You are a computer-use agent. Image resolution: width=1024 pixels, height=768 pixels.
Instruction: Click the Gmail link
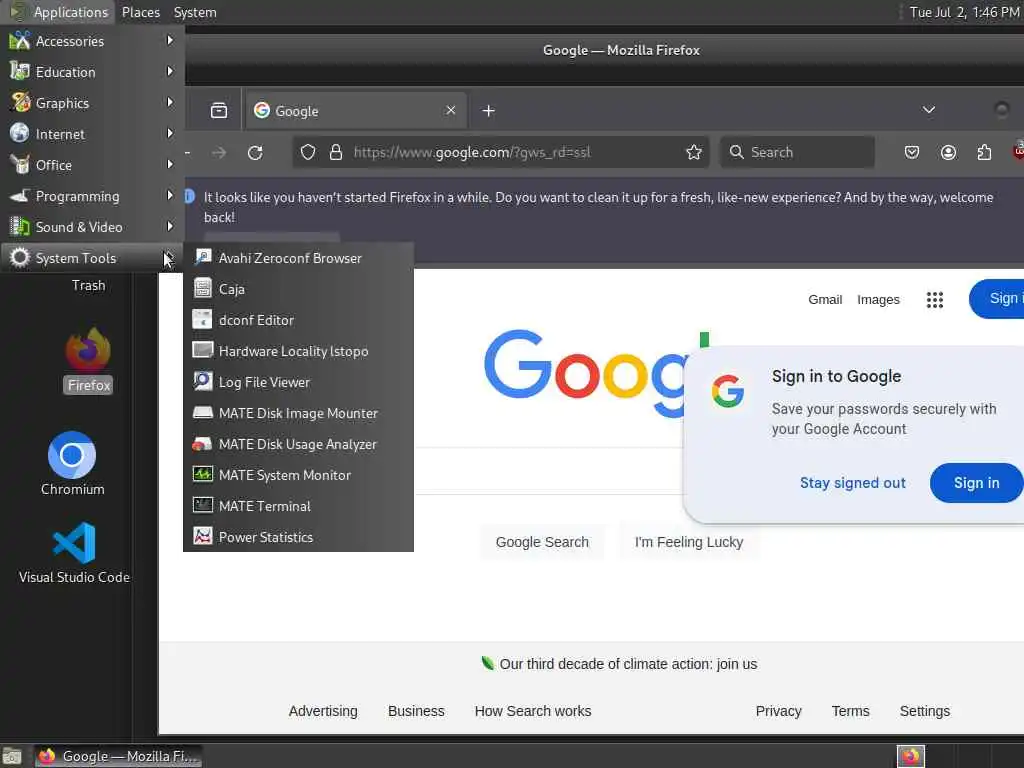(825, 299)
